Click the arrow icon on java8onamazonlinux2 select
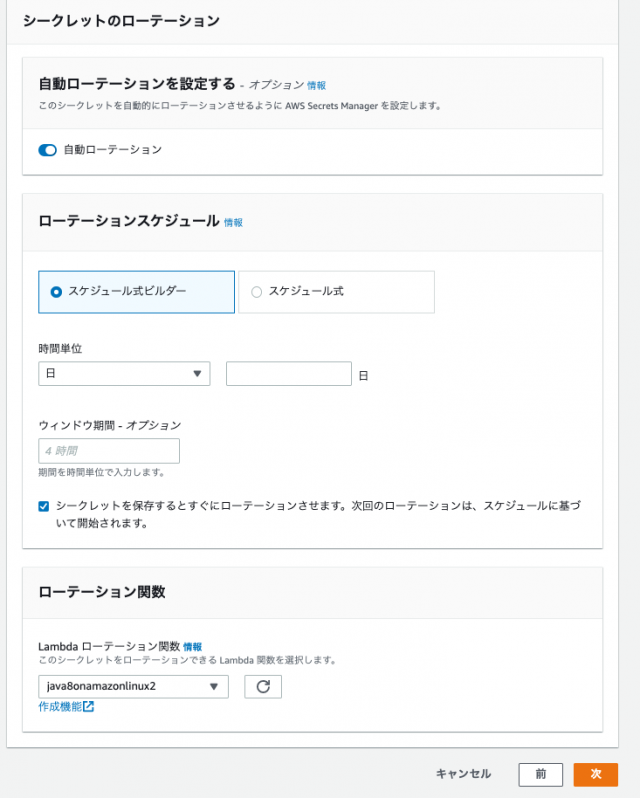This screenshot has height=798, width=640. [x=214, y=687]
